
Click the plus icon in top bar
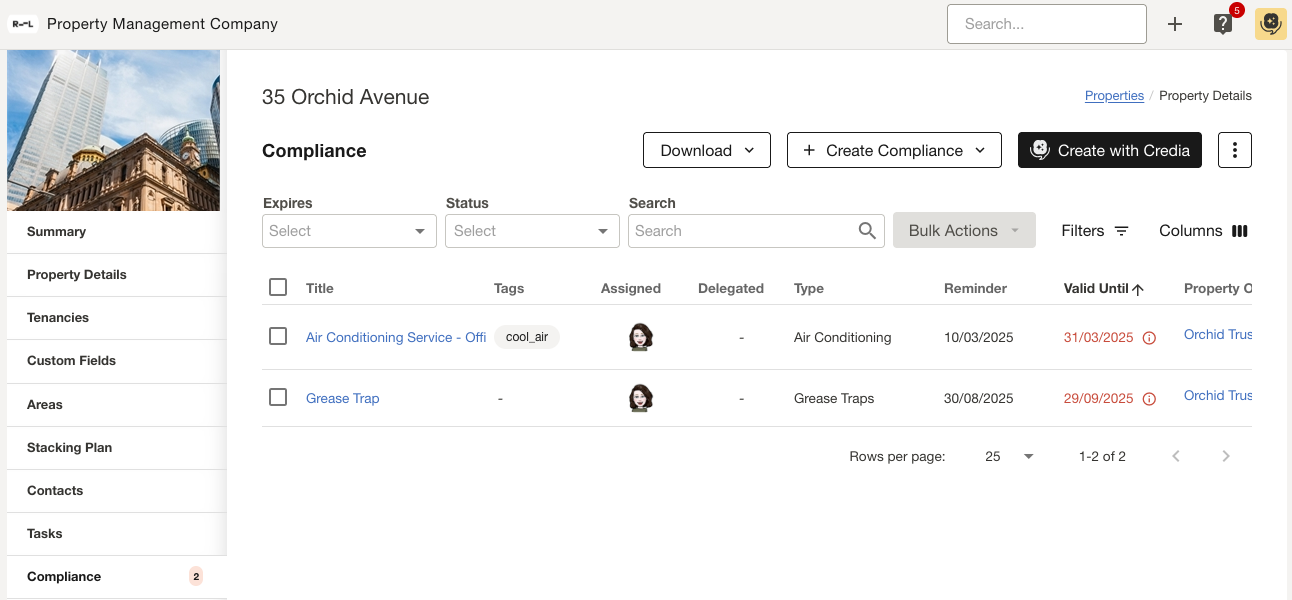click(1175, 24)
